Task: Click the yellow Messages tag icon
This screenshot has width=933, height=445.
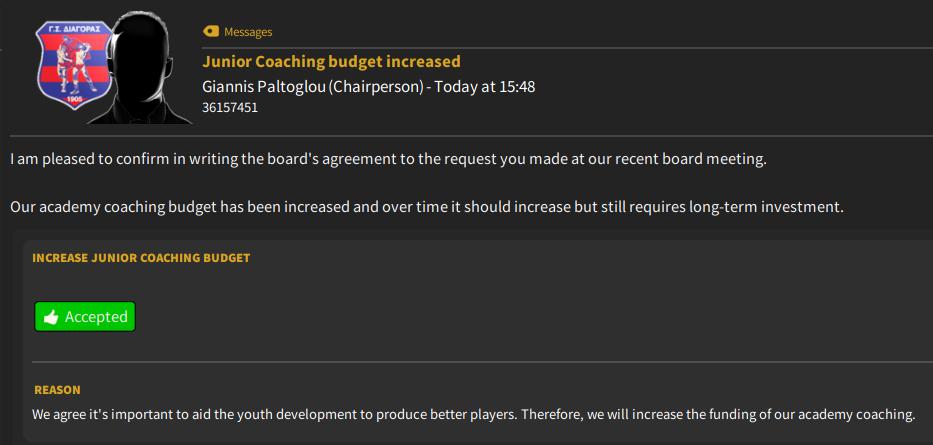Action: (210, 32)
